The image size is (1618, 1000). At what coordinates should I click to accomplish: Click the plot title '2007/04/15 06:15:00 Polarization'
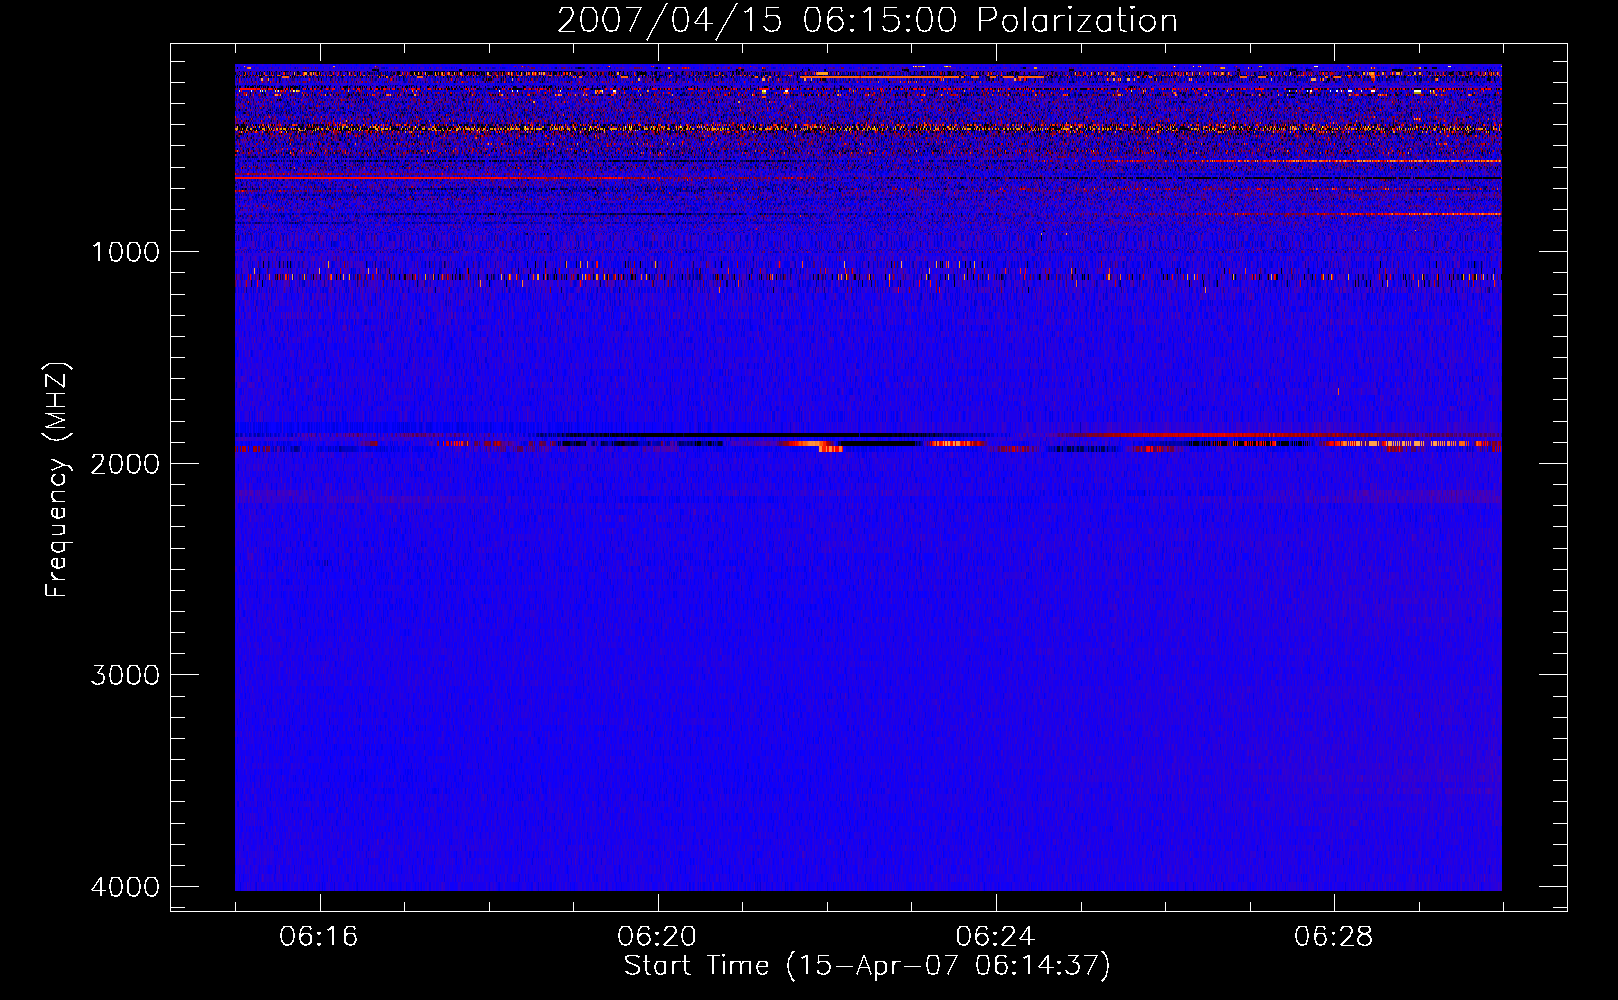[x=867, y=21]
